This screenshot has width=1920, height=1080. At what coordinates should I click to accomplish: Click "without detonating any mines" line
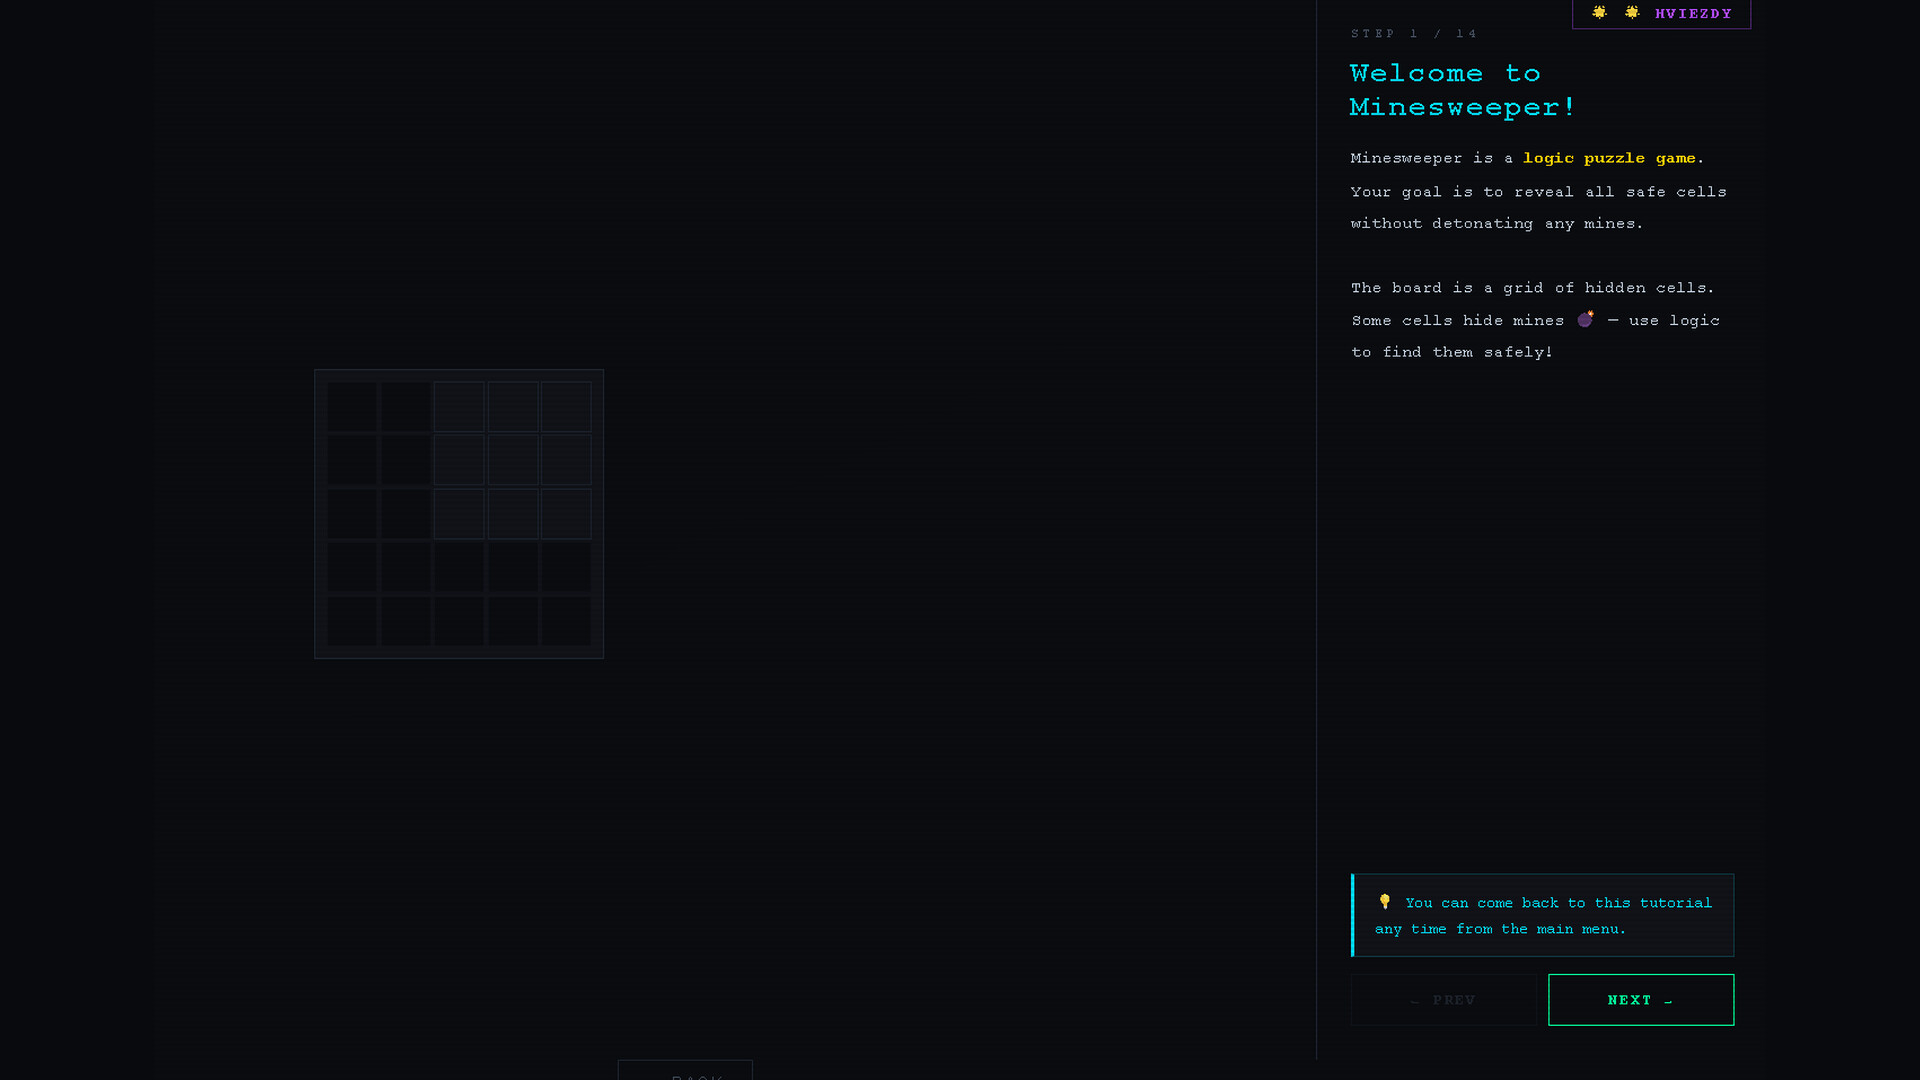click(1497, 224)
